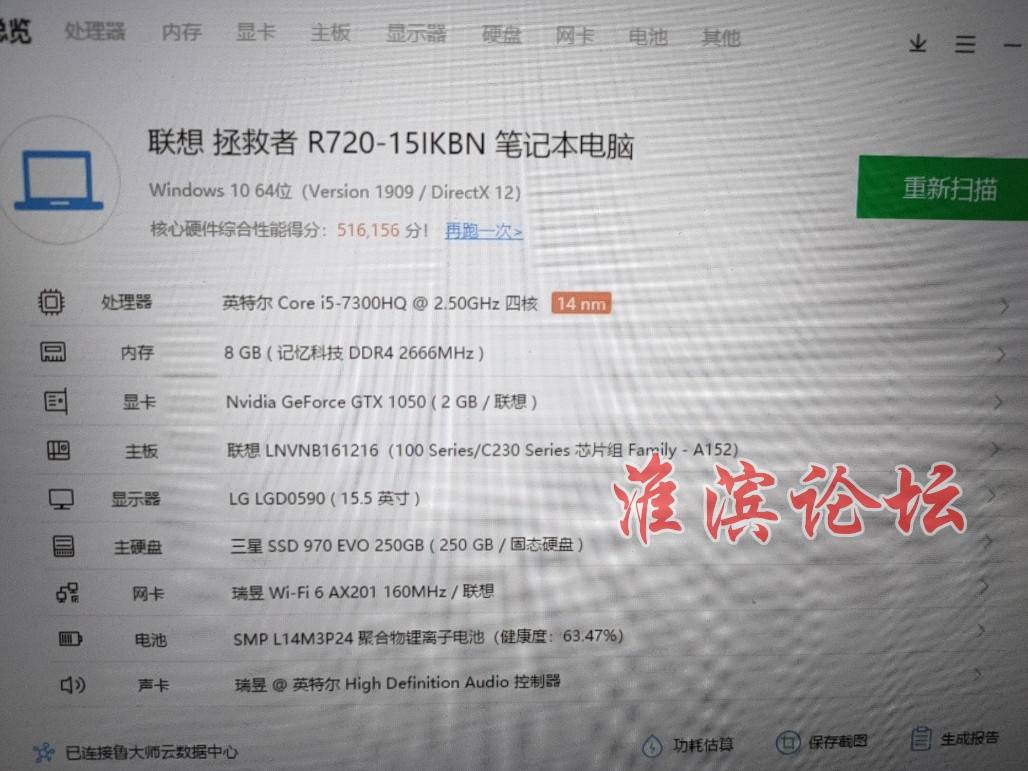This screenshot has height=771, width=1028.
Task: Expand the 显卡 row chevron
Action: (998, 402)
